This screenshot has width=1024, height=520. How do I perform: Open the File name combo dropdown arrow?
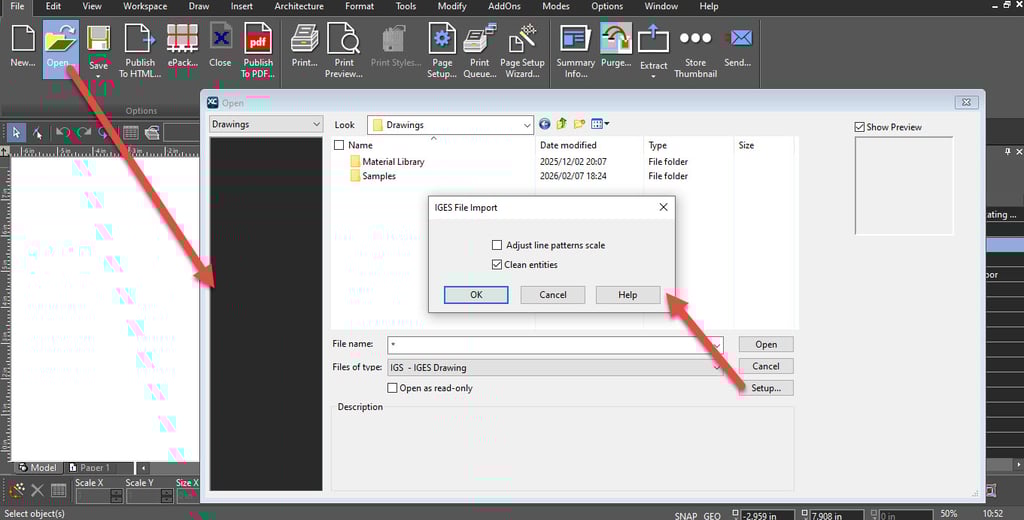[x=717, y=345]
